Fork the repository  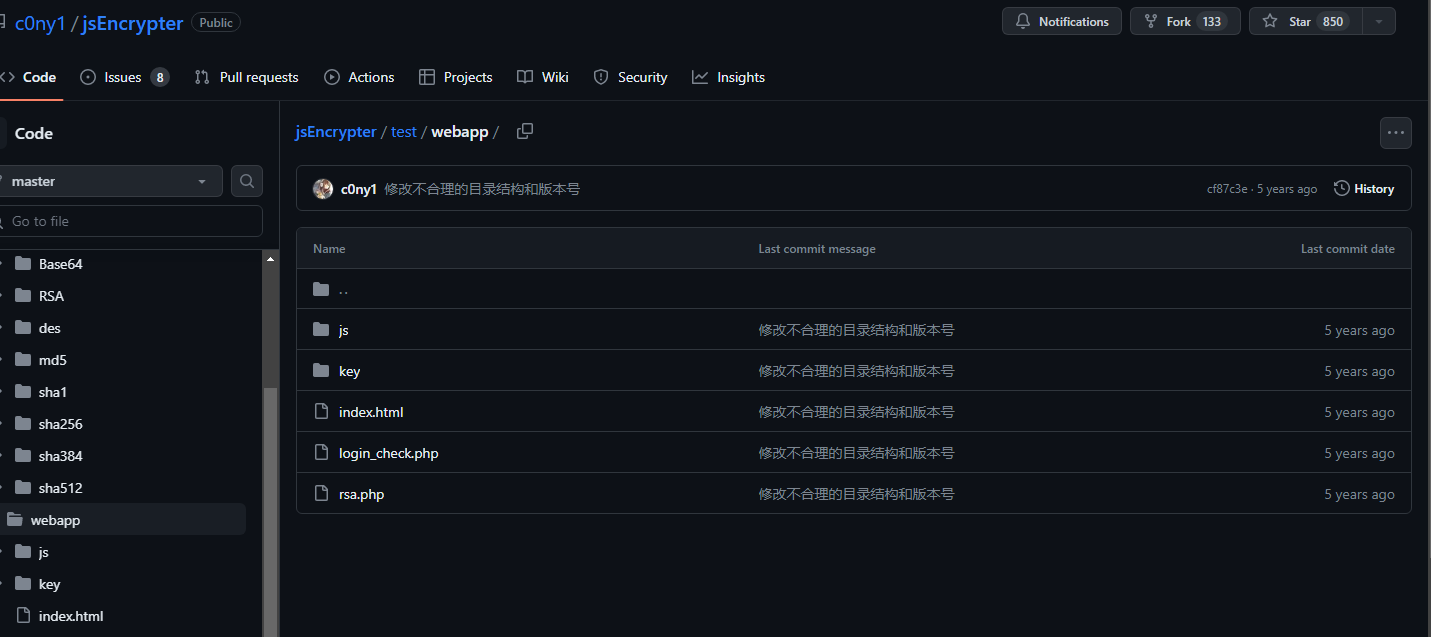pyautogui.click(x=1185, y=21)
